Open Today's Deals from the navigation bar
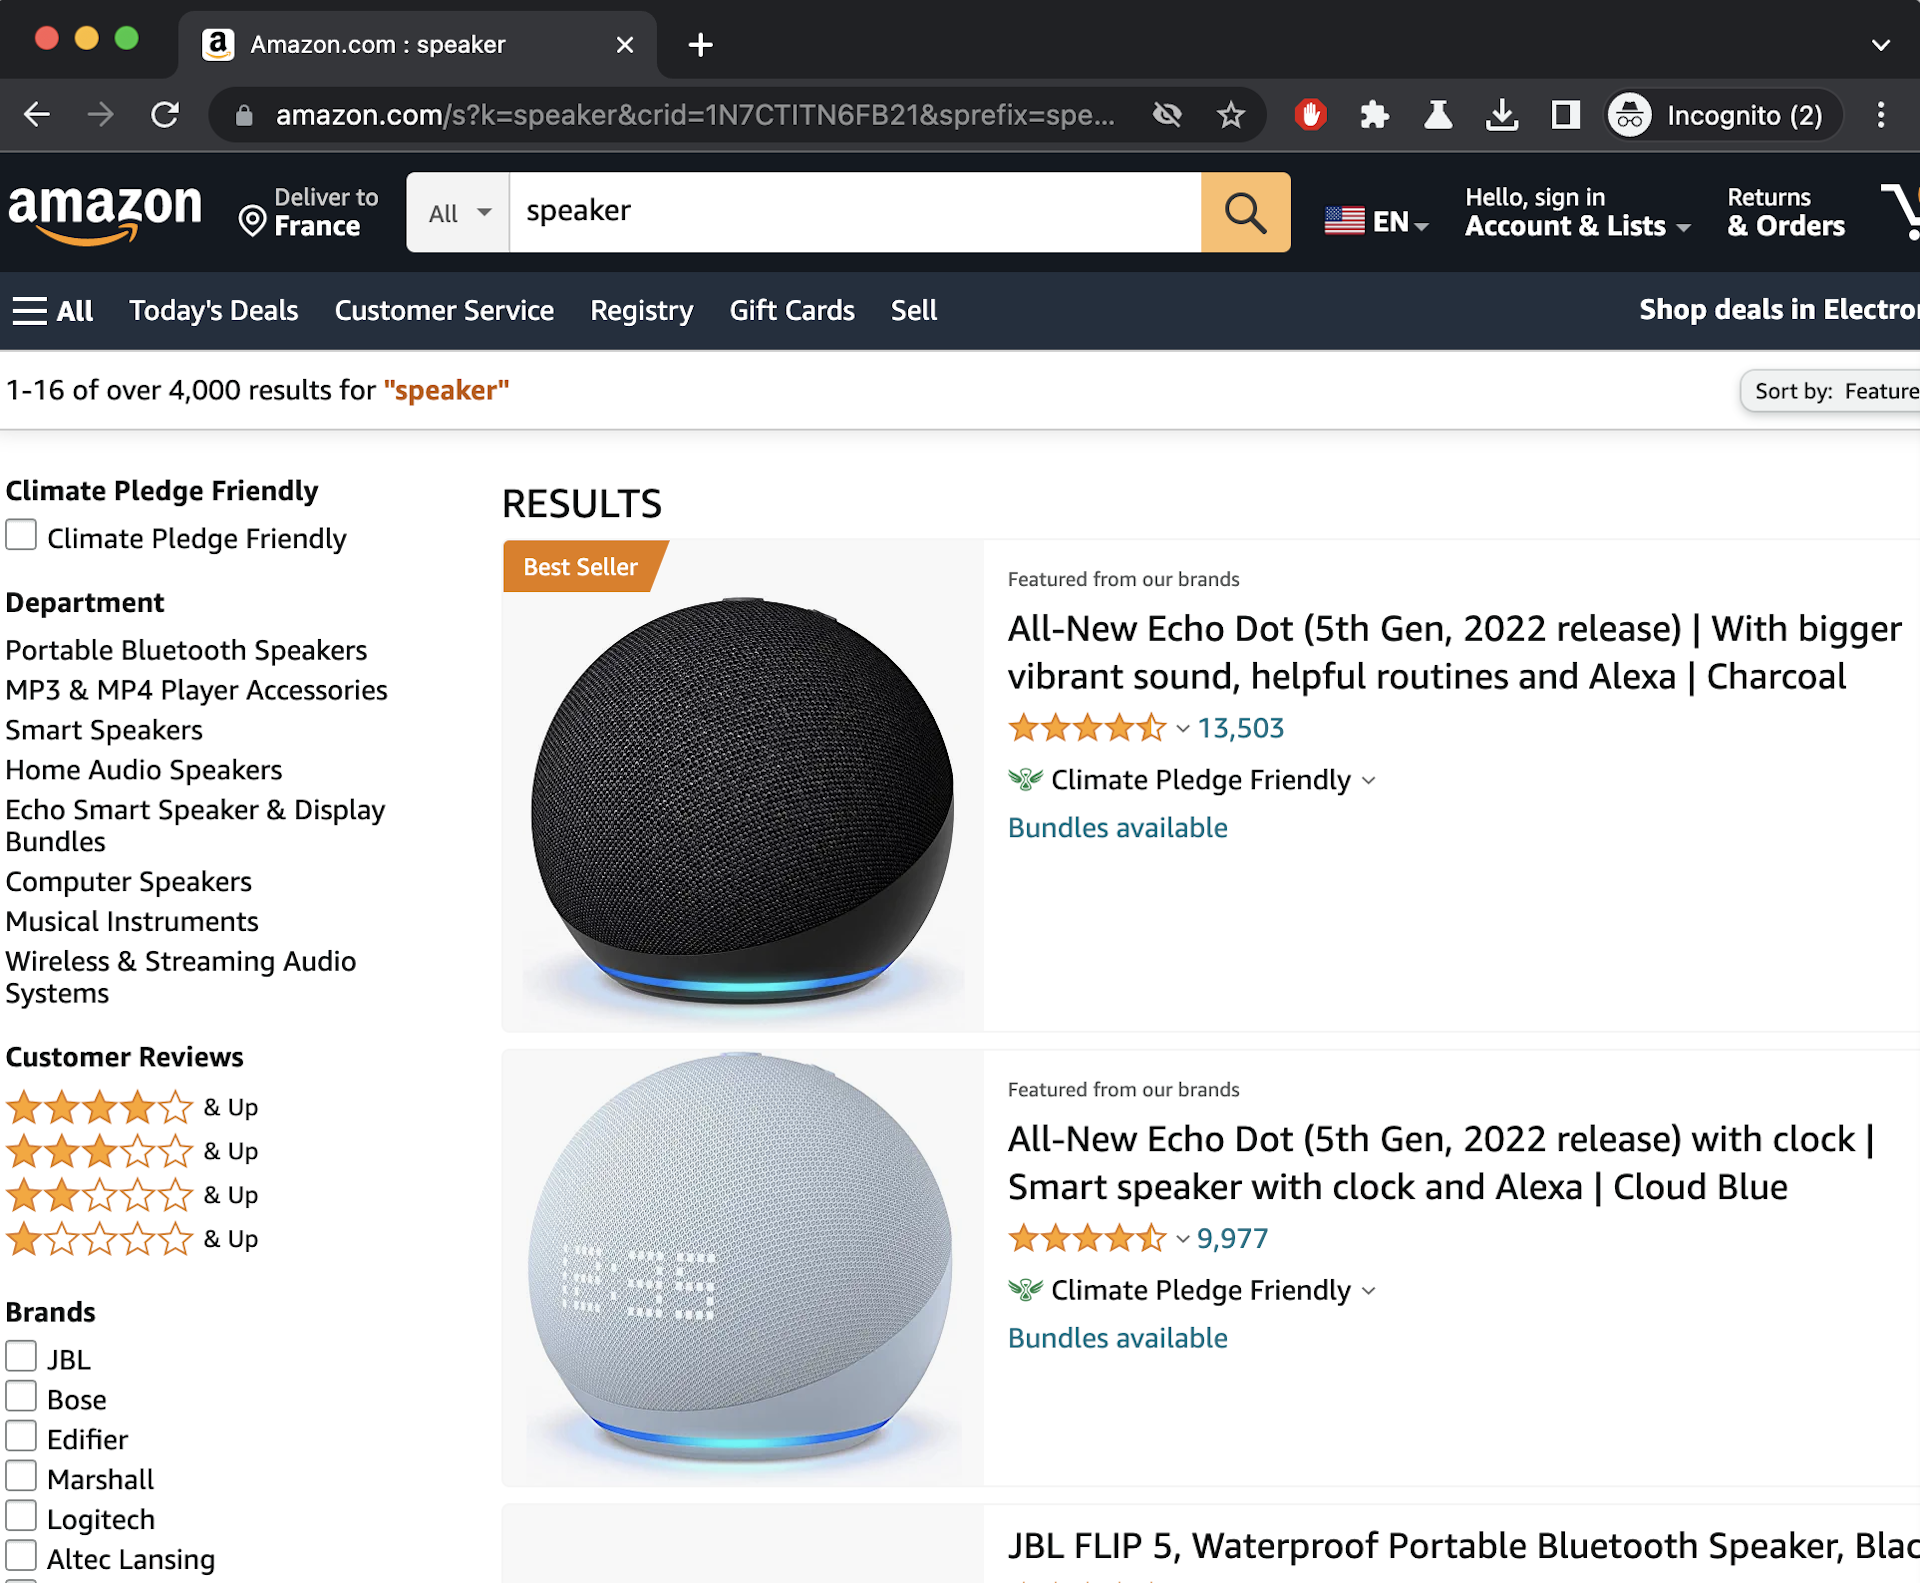Screen dimensions: 1920x1583 [x=213, y=310]
